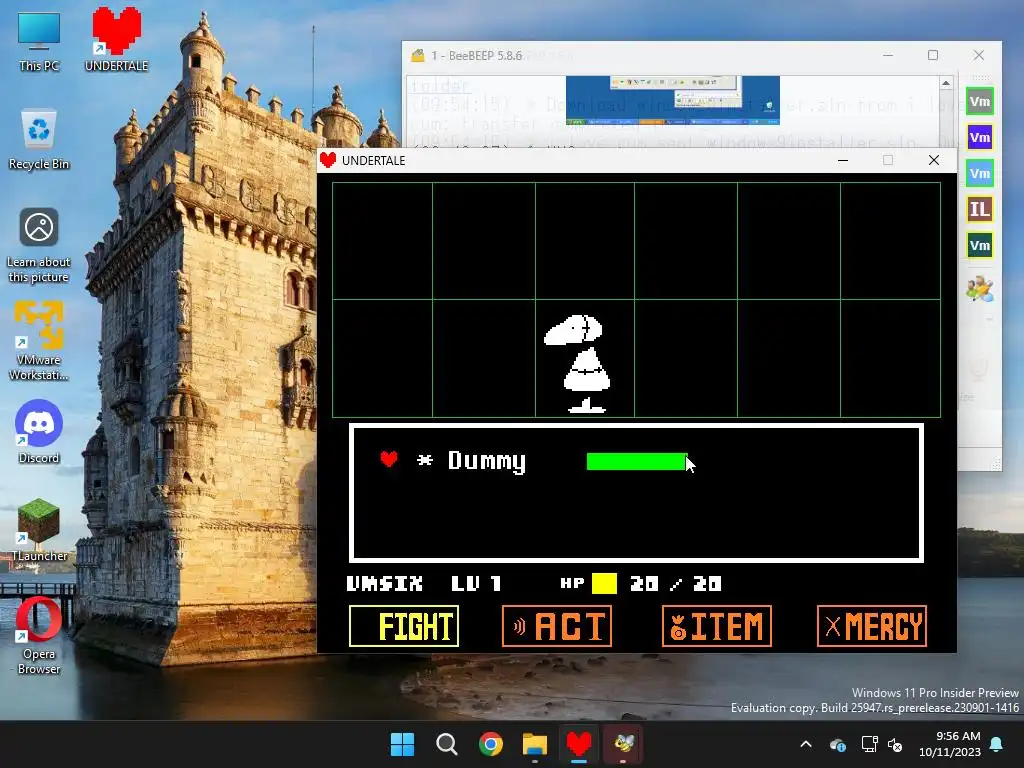Open UNDERTALE desktop shortcut
Screen dimensions: 1024x768
[x=116, y=39]
